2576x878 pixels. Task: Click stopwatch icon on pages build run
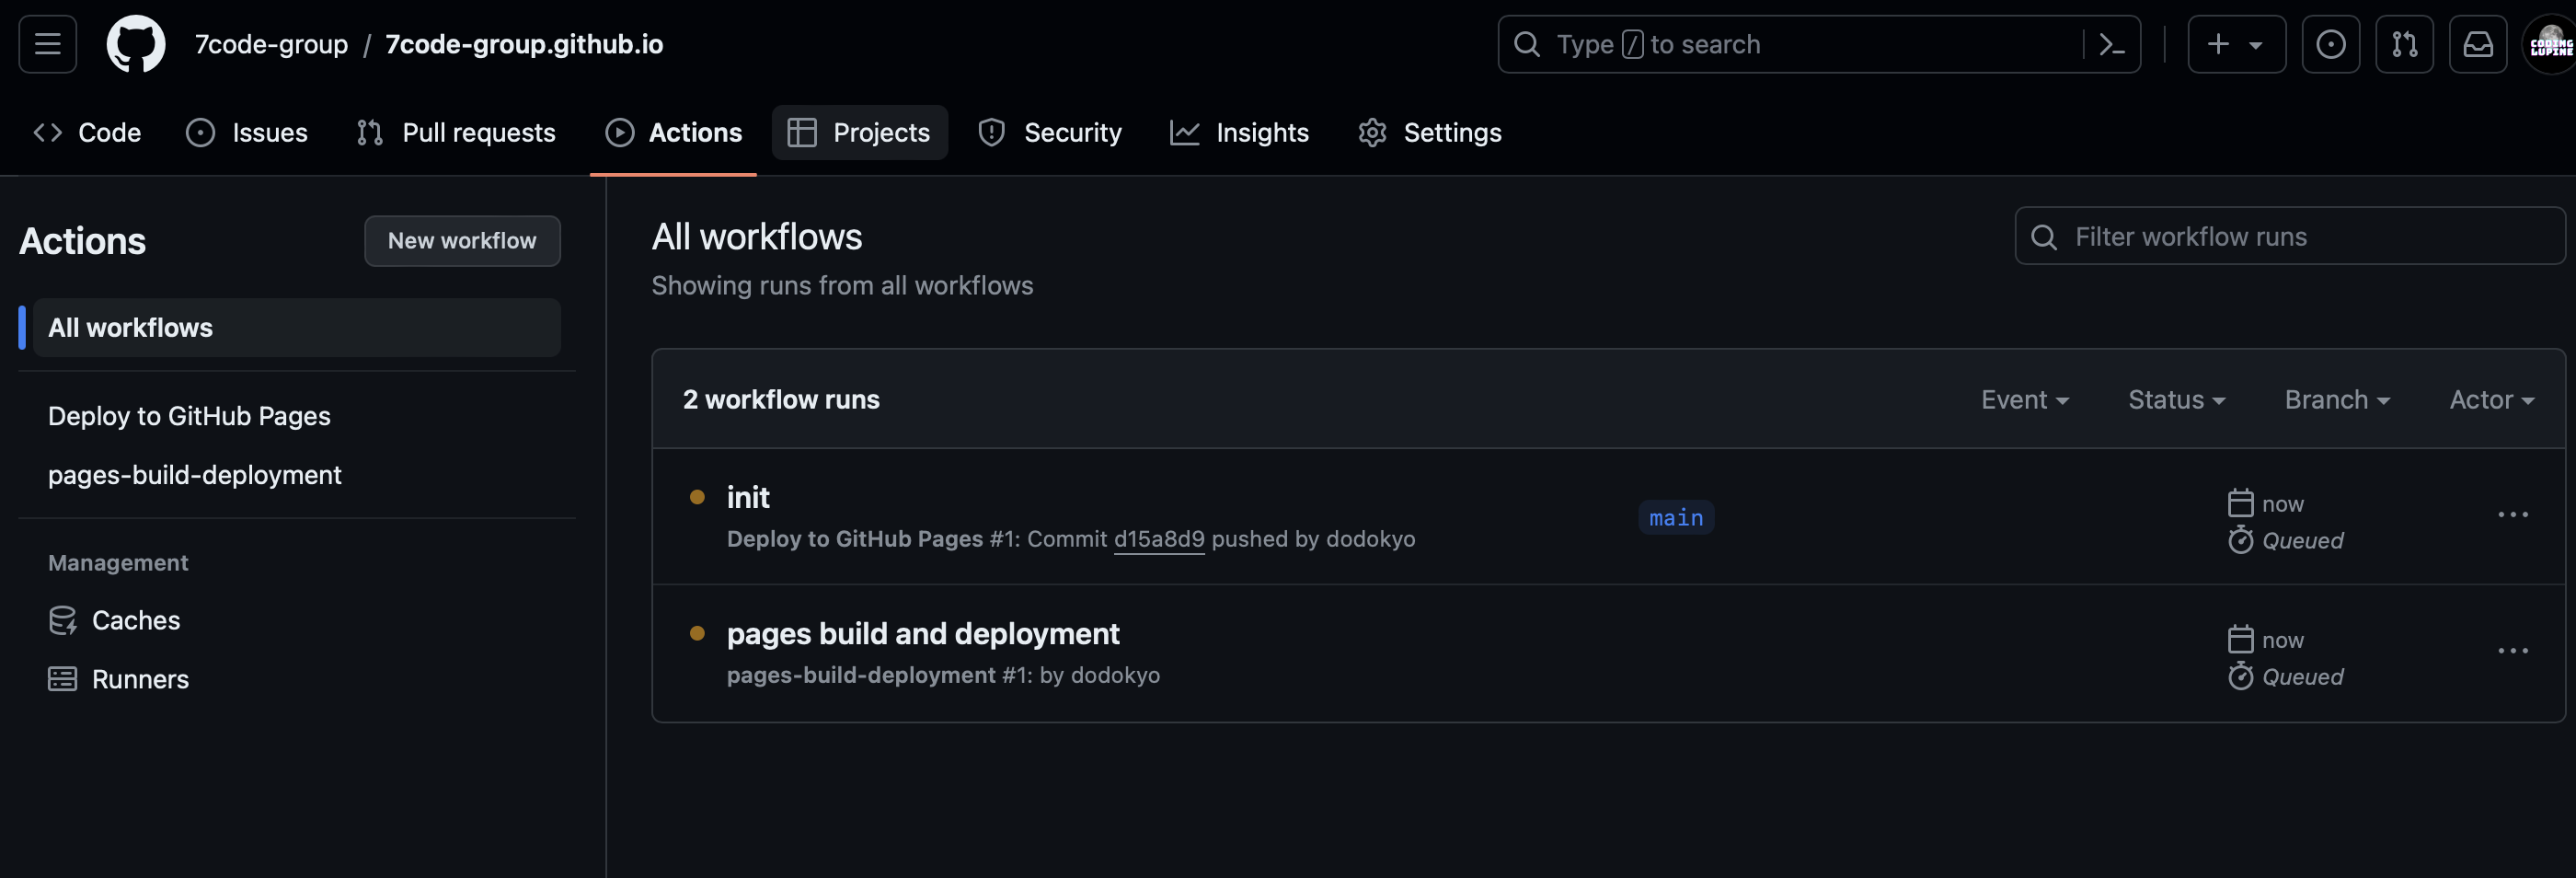click(x=2240, y=676)
